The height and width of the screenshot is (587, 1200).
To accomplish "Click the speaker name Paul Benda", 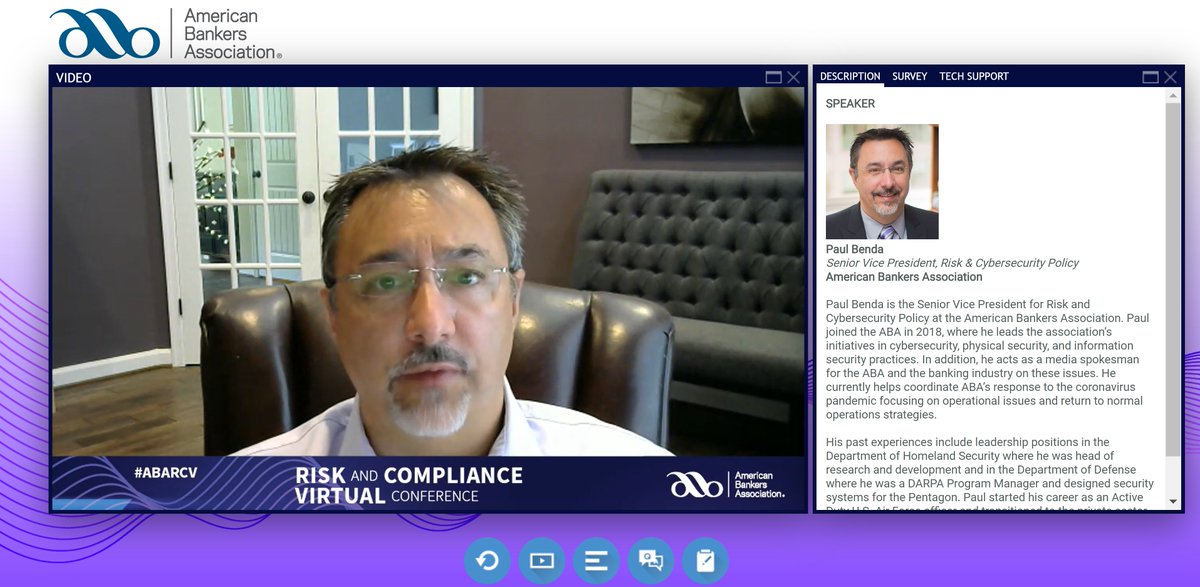I will click(855, 249).
